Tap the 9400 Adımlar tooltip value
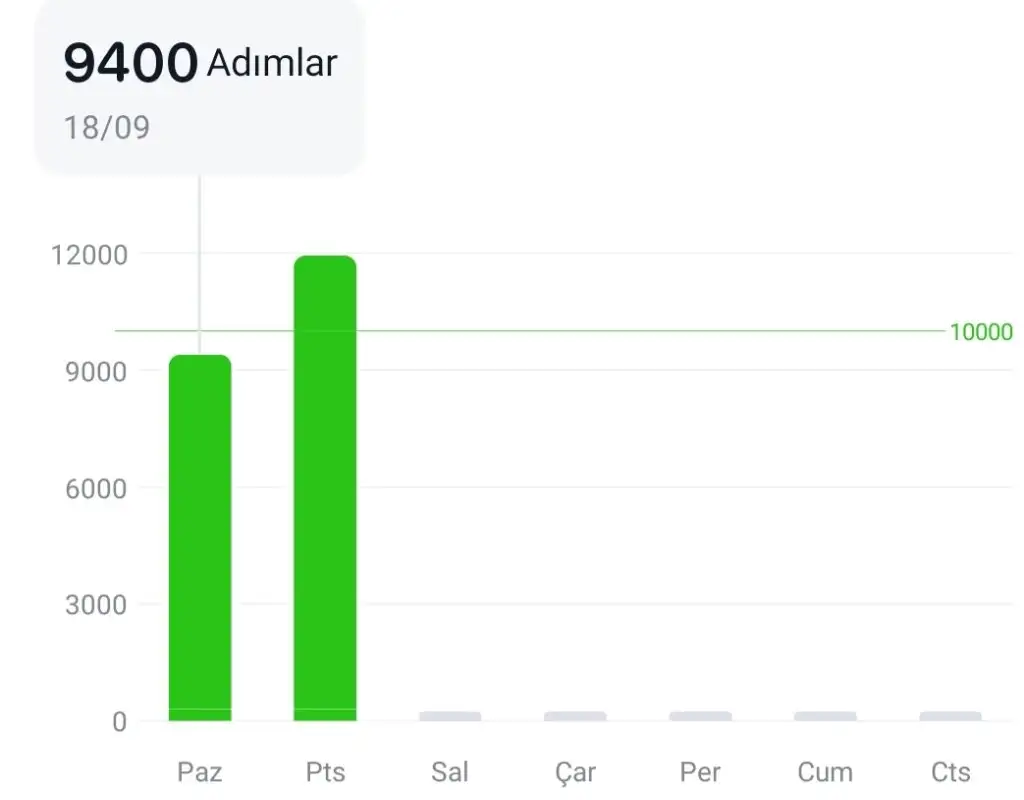 click(200, 64)
